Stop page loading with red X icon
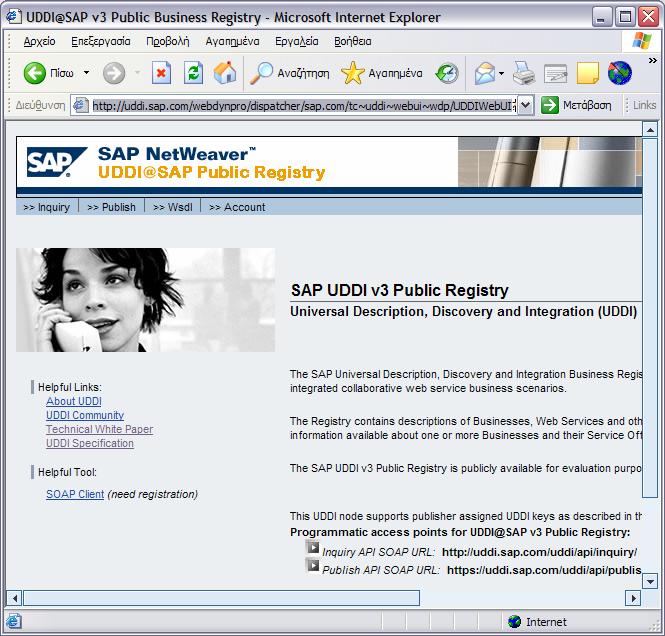665x636 pixels. (161, 73)
